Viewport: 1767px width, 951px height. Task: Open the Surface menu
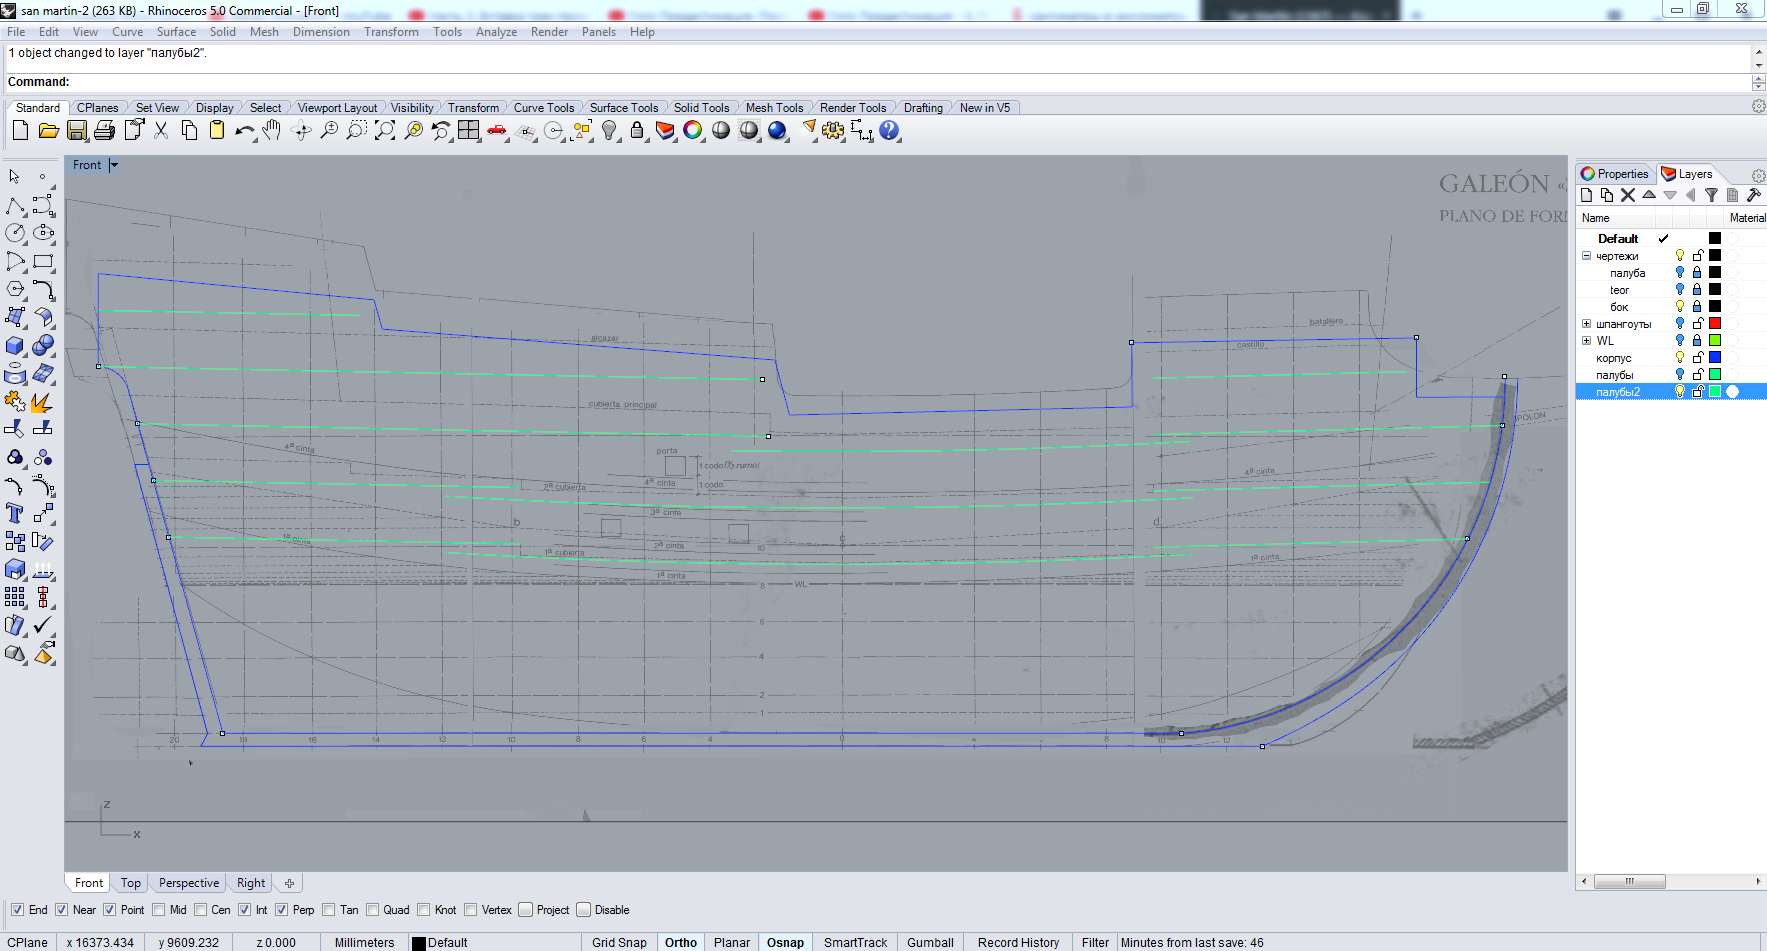tap(176, 32)
